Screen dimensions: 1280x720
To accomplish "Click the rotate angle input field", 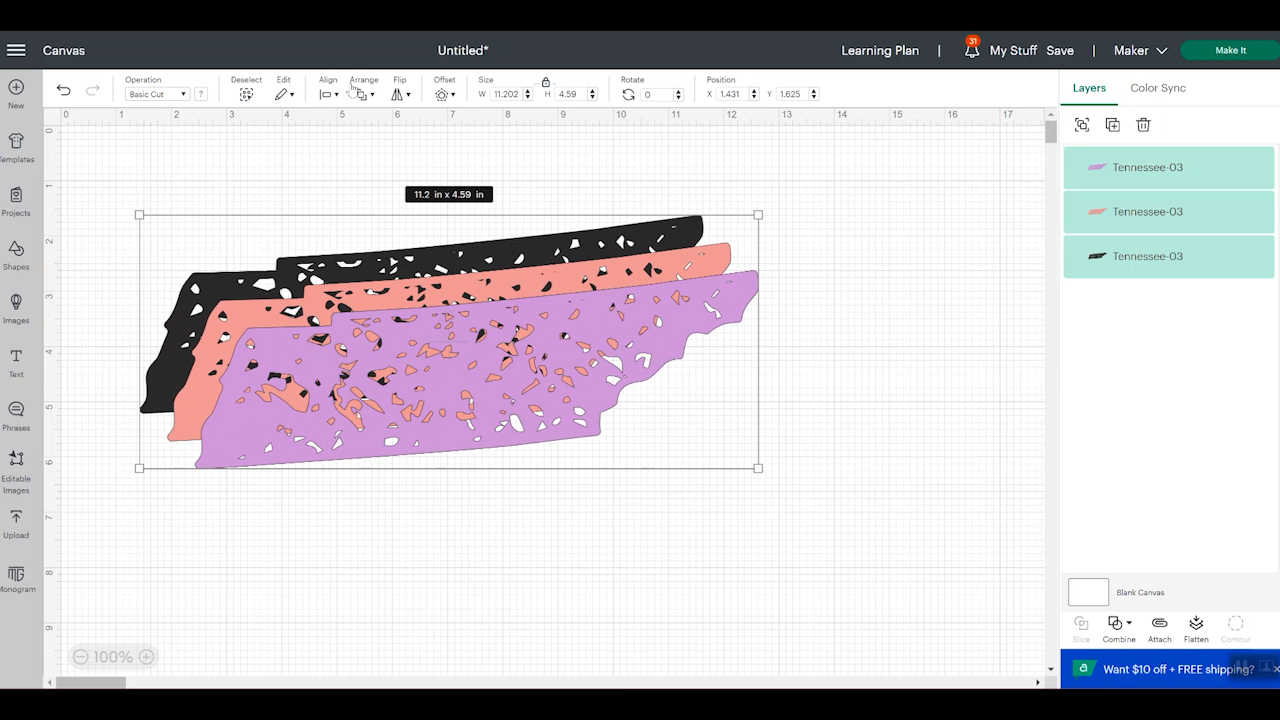I will click(x=656, y=94).
